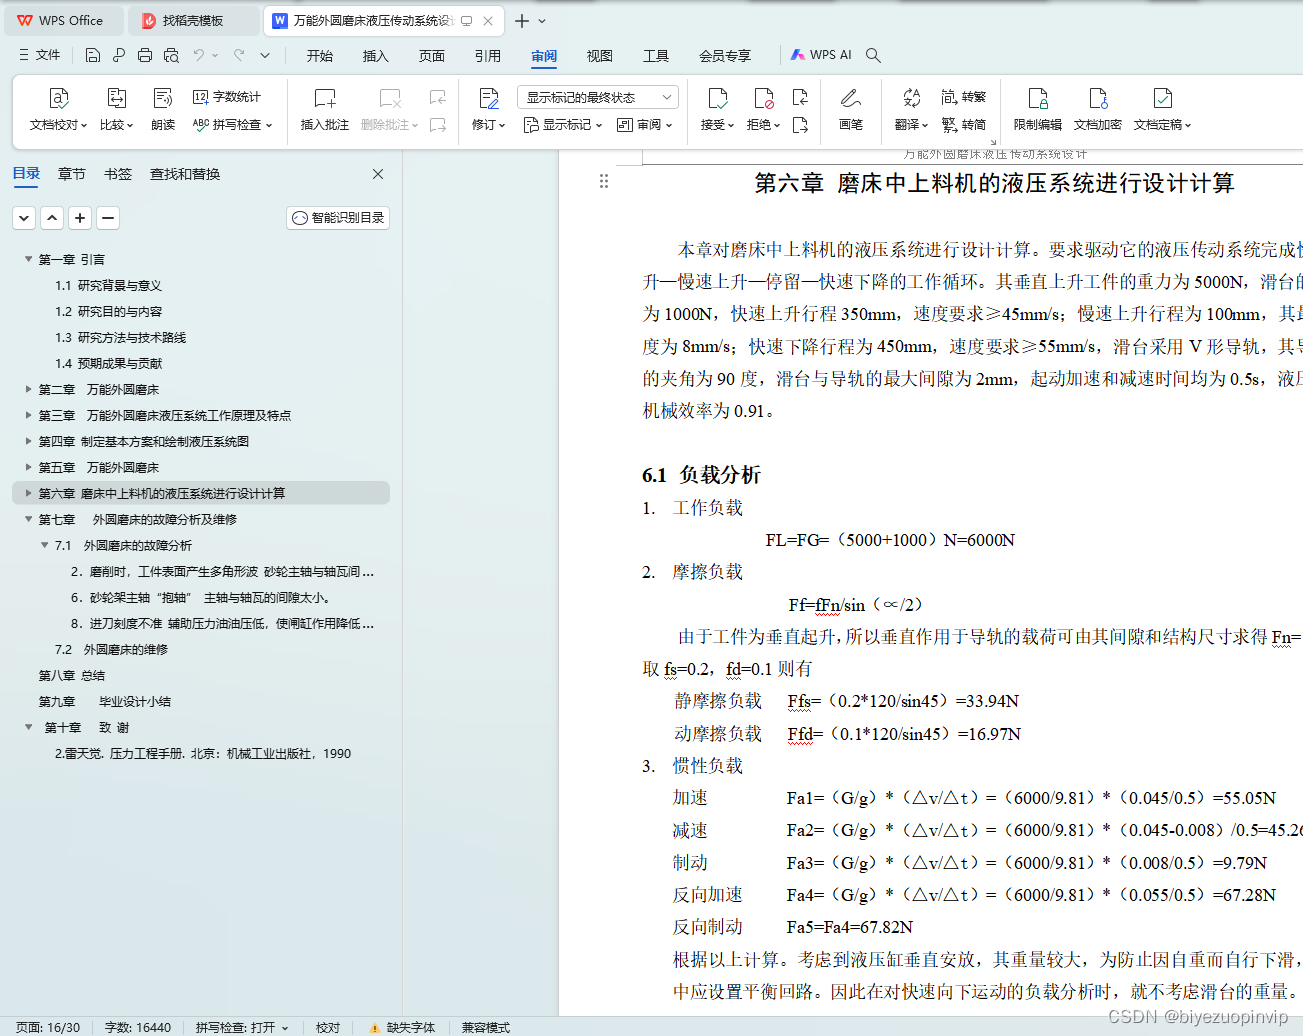Click 拼写检查: 打开 in status bar
This screenshot has height=1036, width=1303.
click(242, 1027)
